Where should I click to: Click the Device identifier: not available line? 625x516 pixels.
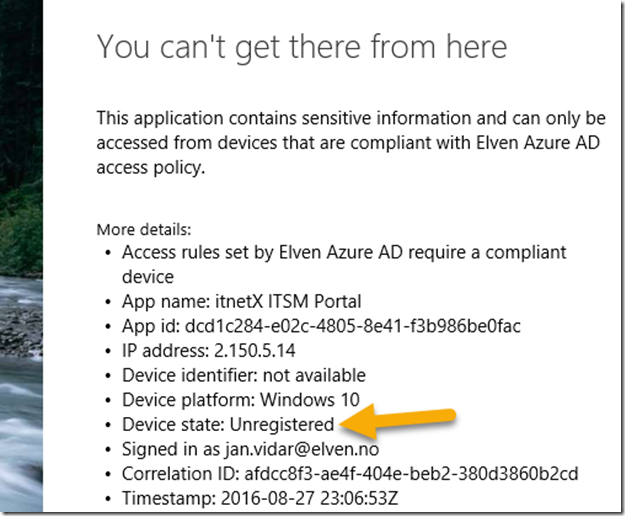tap(244, 375)
